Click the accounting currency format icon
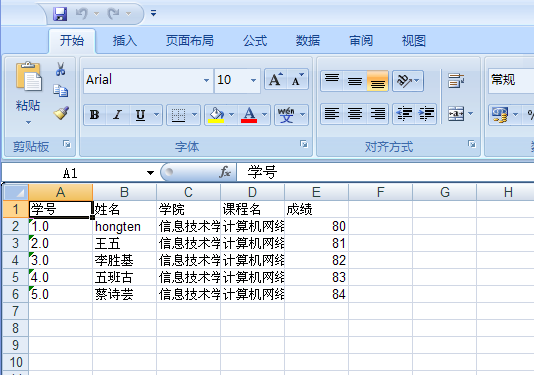This screenshot has width=534, height=375. coord(500,115)
